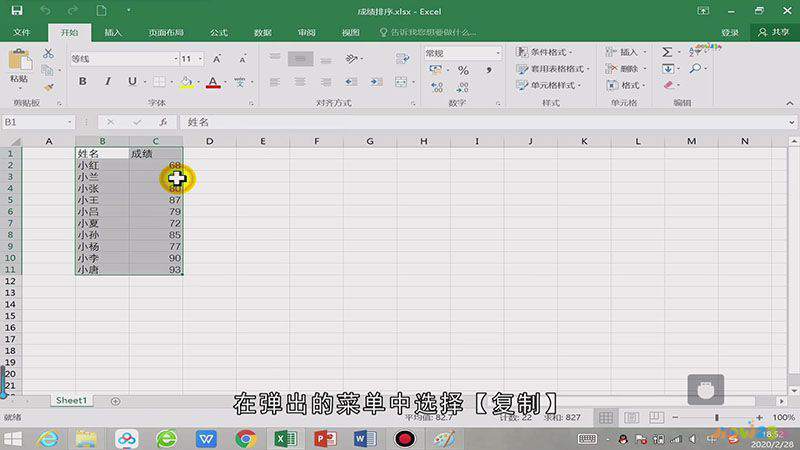Open Conditional Formatting dropdown
The image size is (800, 450).
(544, 52)
